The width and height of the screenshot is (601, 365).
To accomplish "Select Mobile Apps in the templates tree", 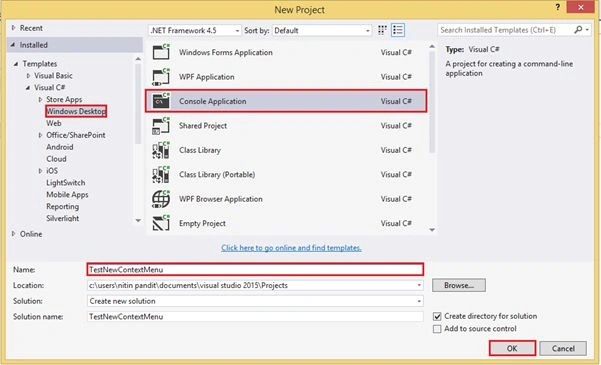I will tap(67, 194).
